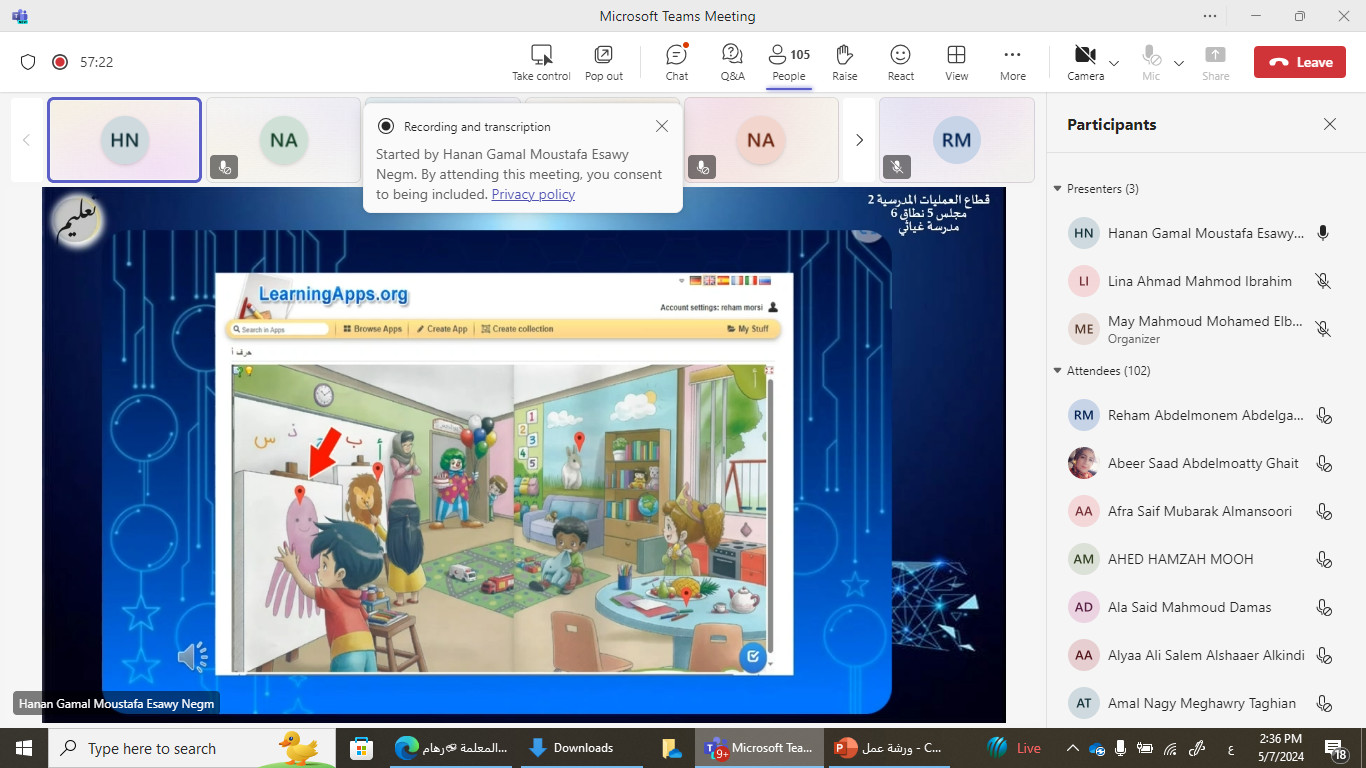This screenshot has width=1366, height=768.
Task: Open the Edge browser taskbar item
Action: [452, 748]
